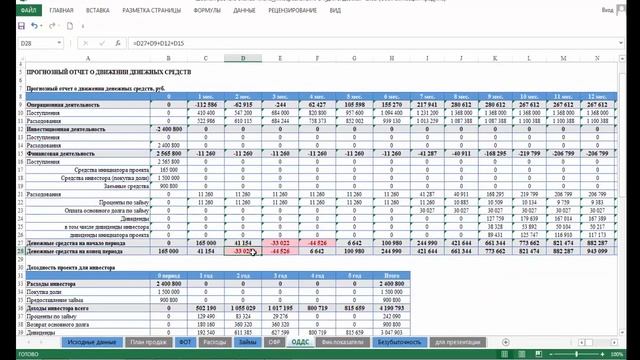The width and height of the screenshot is (640, 360).
Task: Switch to the ГЛАВНАЯ ribbon tab
Action: pyautogui.click(x=61, y=10)
